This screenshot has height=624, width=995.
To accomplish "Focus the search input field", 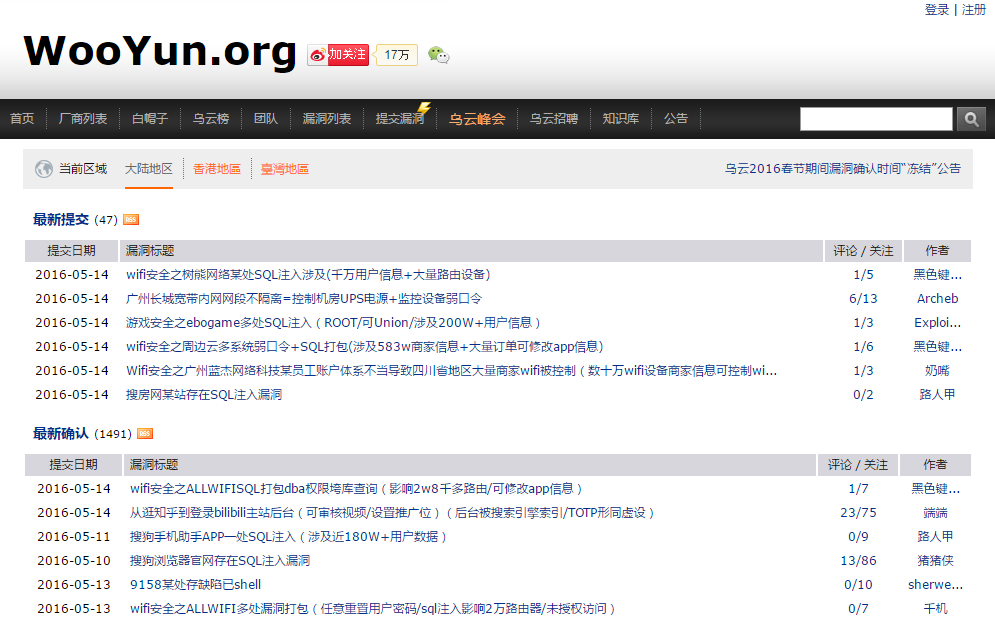I will 876,119.
